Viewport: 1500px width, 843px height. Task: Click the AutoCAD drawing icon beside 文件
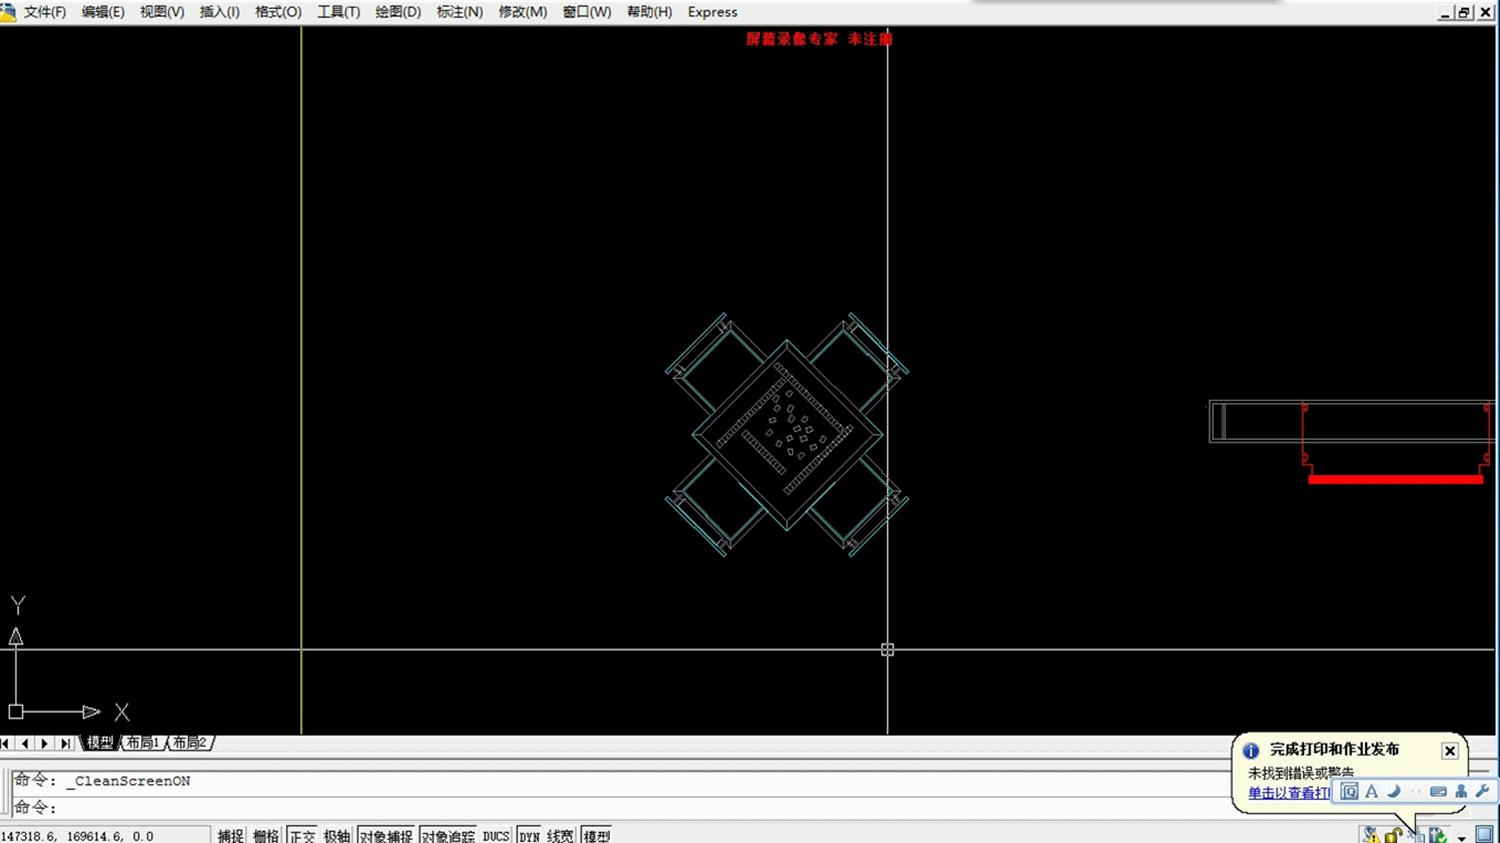point(8,12)
